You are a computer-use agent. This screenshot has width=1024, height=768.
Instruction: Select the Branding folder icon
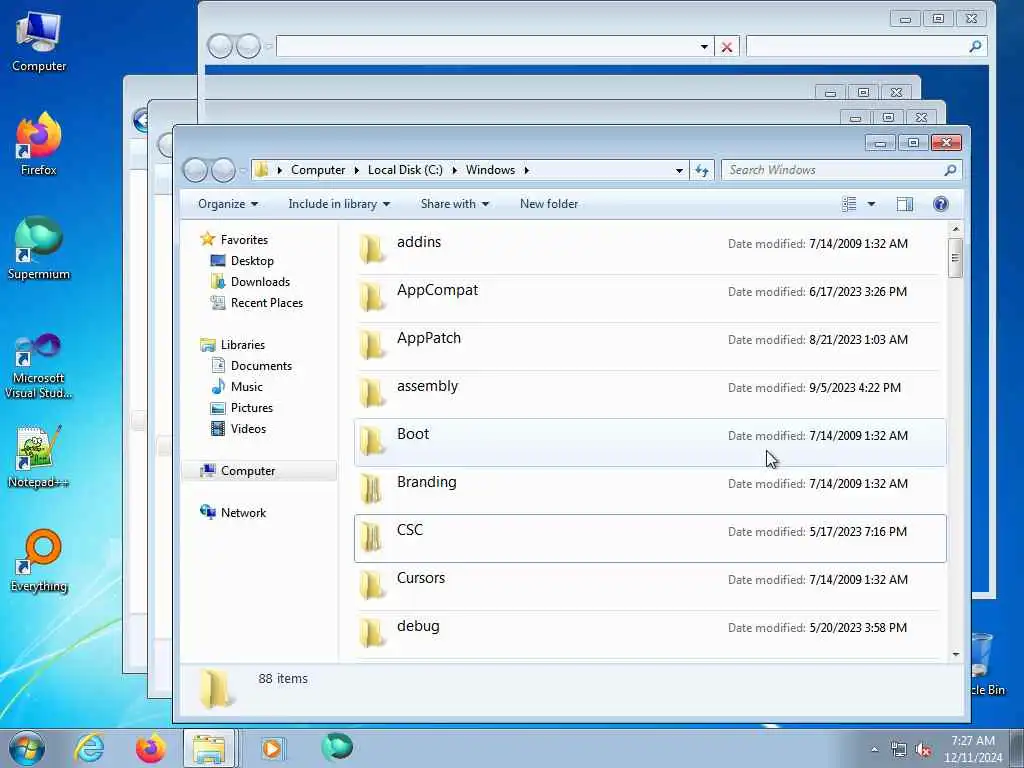coord(372,489)
